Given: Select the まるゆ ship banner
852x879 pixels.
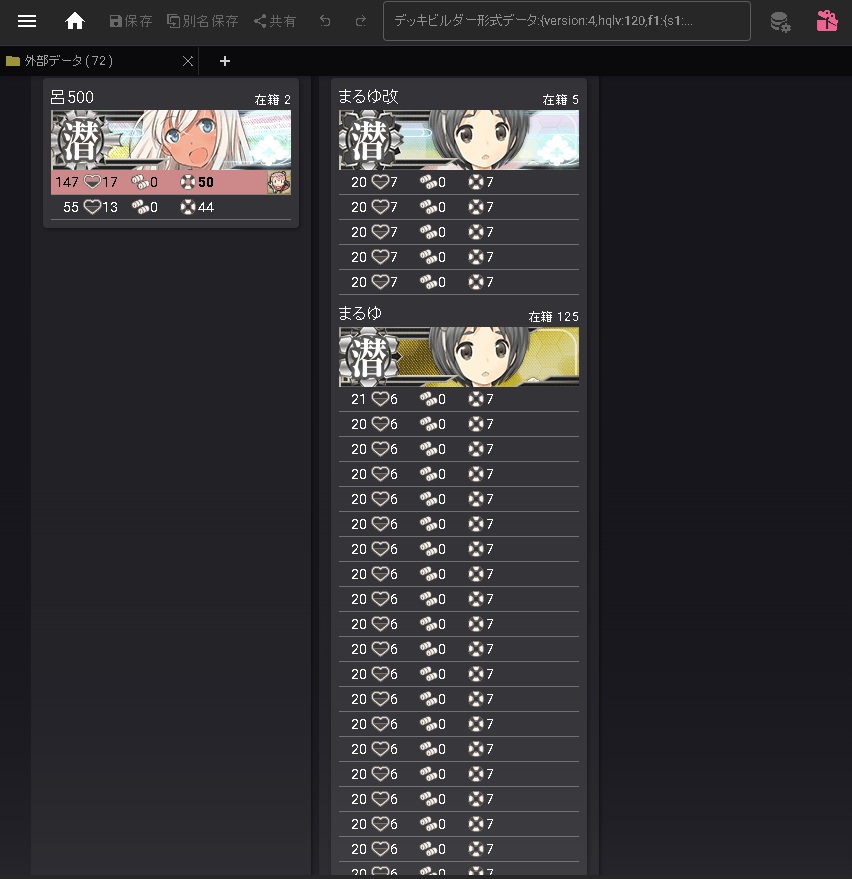Looking at the screenshot, I should point(459,357).
